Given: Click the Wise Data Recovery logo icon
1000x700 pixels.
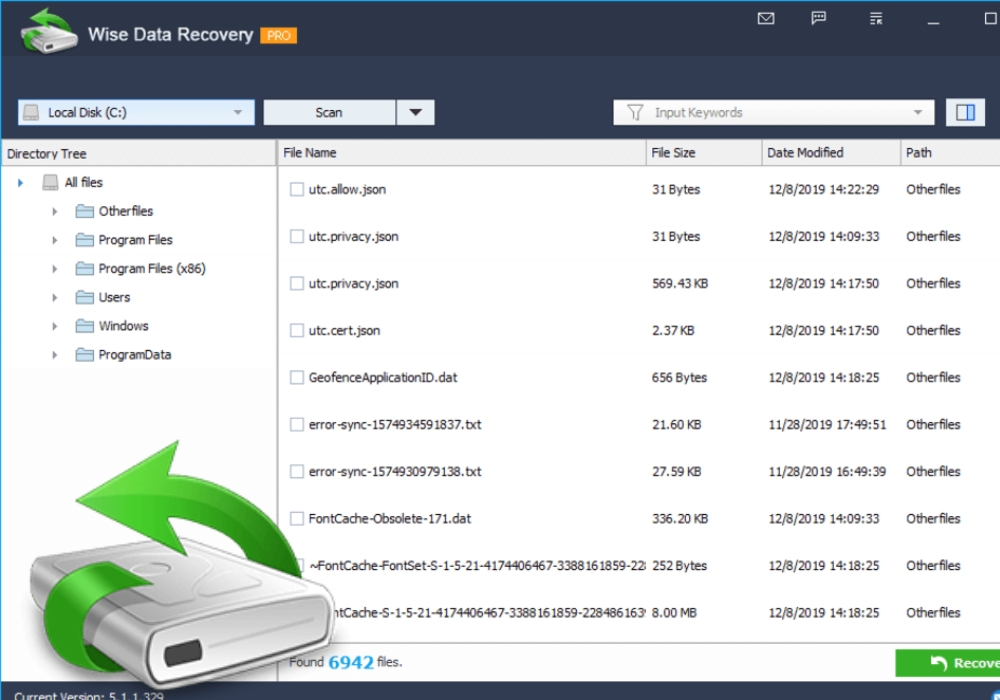Looking at the screenshot, I should pyautogui.click(x=47, y=31).
